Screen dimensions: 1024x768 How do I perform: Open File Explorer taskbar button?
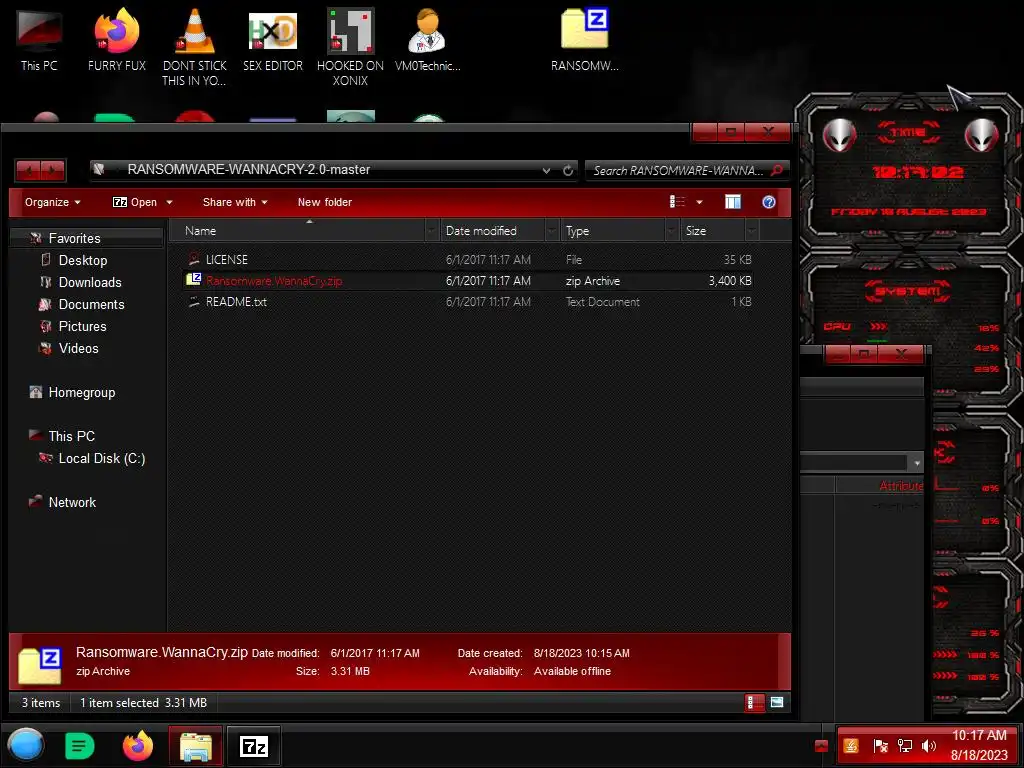click(196, 746)
